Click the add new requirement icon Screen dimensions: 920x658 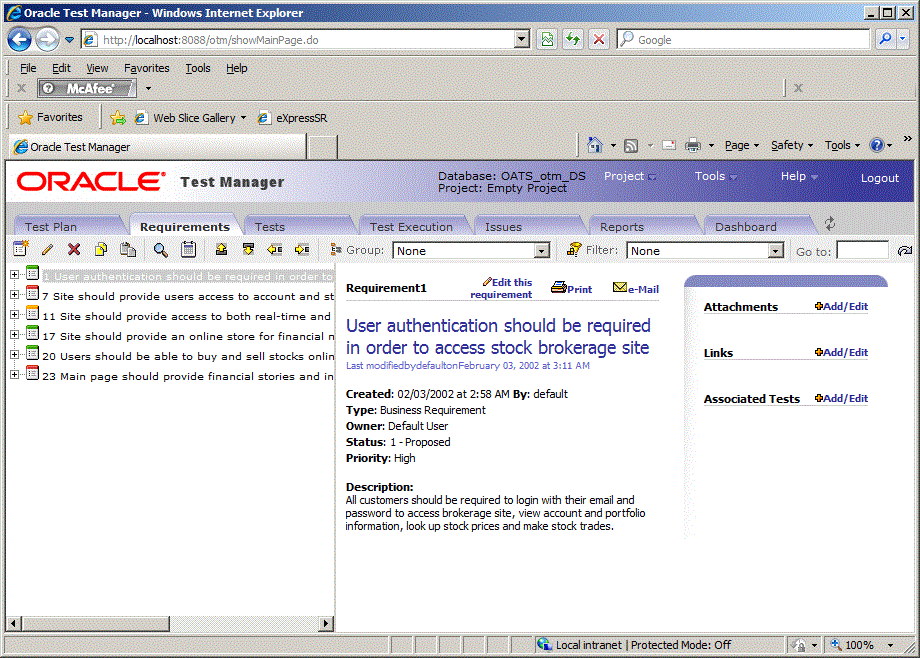click(21, 249)
